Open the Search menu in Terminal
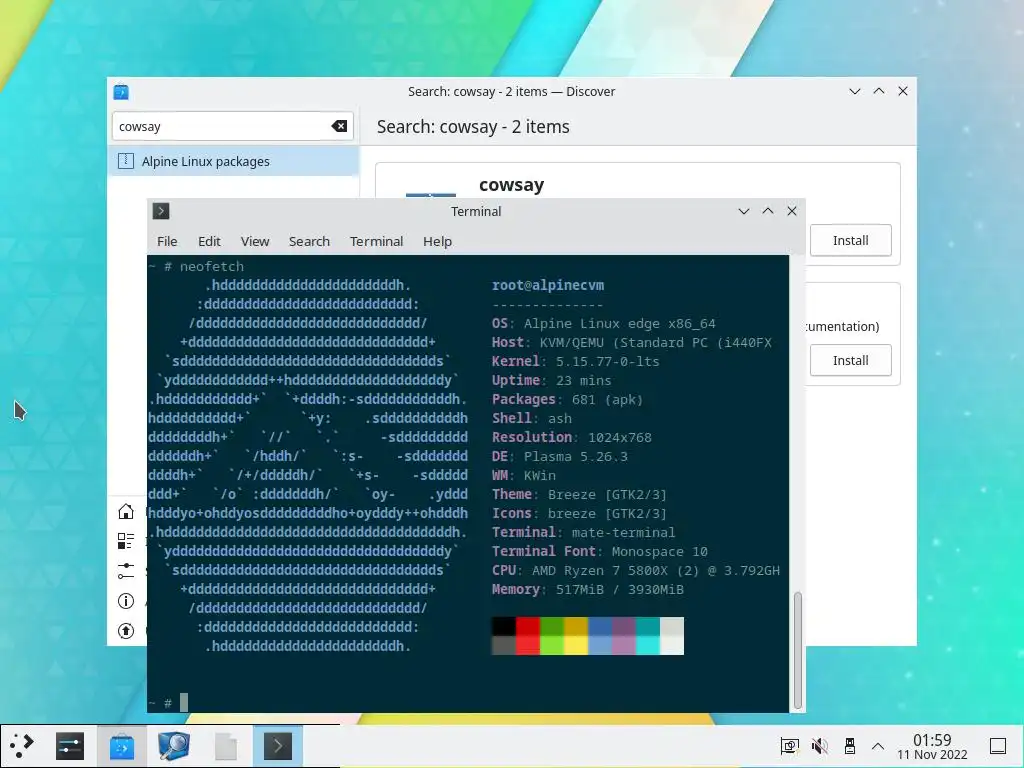The height and width of the screenshot is (768, 1024). pos(309,242)
